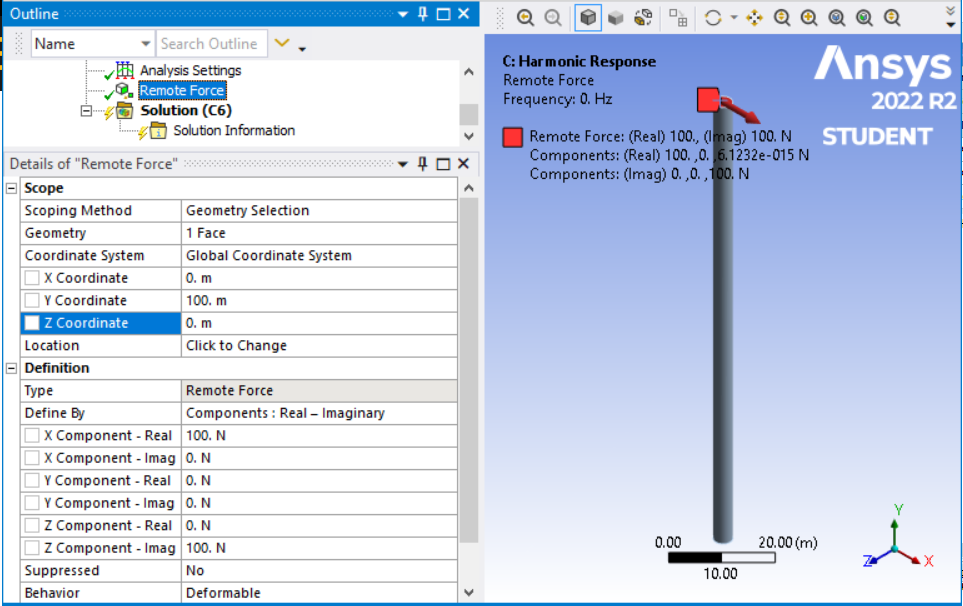Pin the Outline panel
Image resolution: width=963 pixels, height=606 pixels.
(423, 14)
